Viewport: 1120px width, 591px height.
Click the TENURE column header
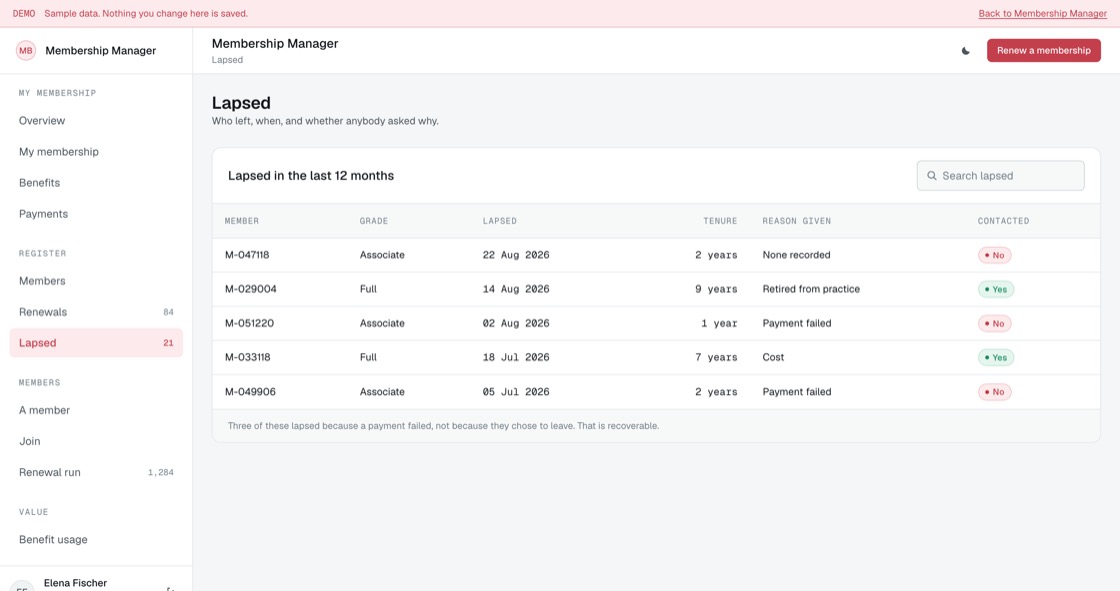pyautogui.click(x=720, y=221)
